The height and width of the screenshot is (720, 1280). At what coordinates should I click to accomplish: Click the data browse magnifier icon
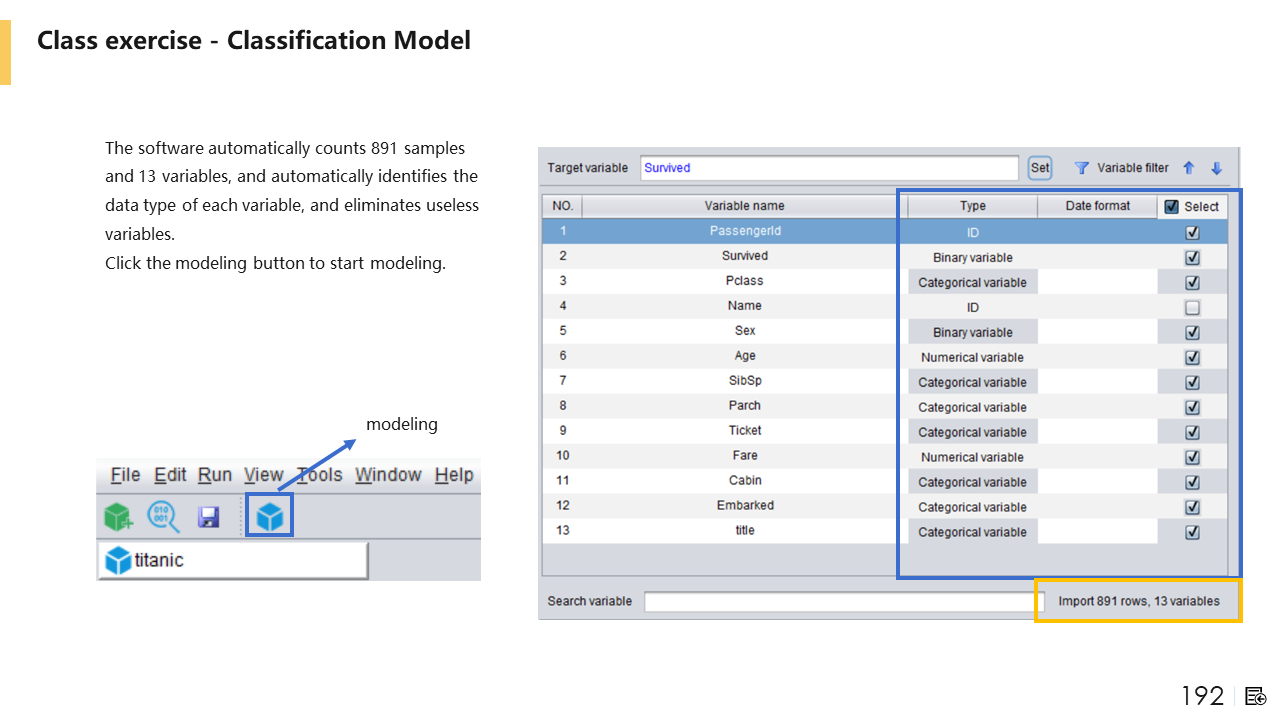click(163, 516)
